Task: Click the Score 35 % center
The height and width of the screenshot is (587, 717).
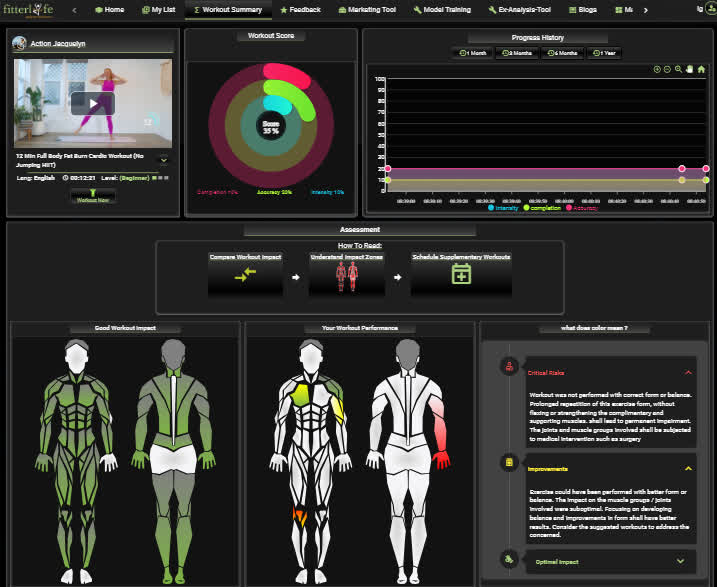Action: tap(271, 127)
